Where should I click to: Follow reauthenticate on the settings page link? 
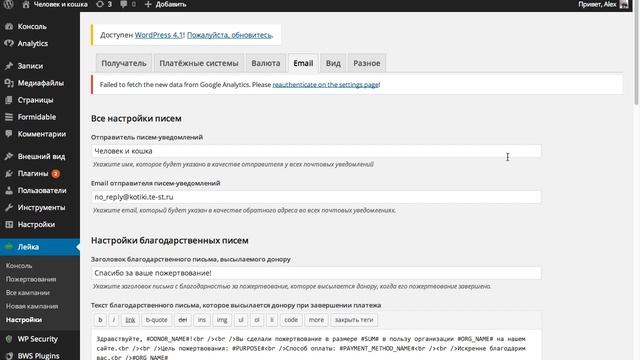[x=325, y=85]
